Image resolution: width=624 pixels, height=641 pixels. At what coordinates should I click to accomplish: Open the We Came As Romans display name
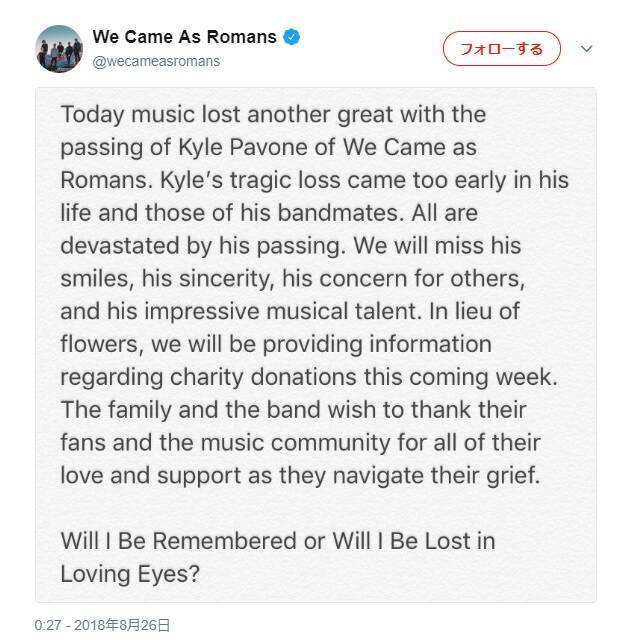(x=184, y=38)
